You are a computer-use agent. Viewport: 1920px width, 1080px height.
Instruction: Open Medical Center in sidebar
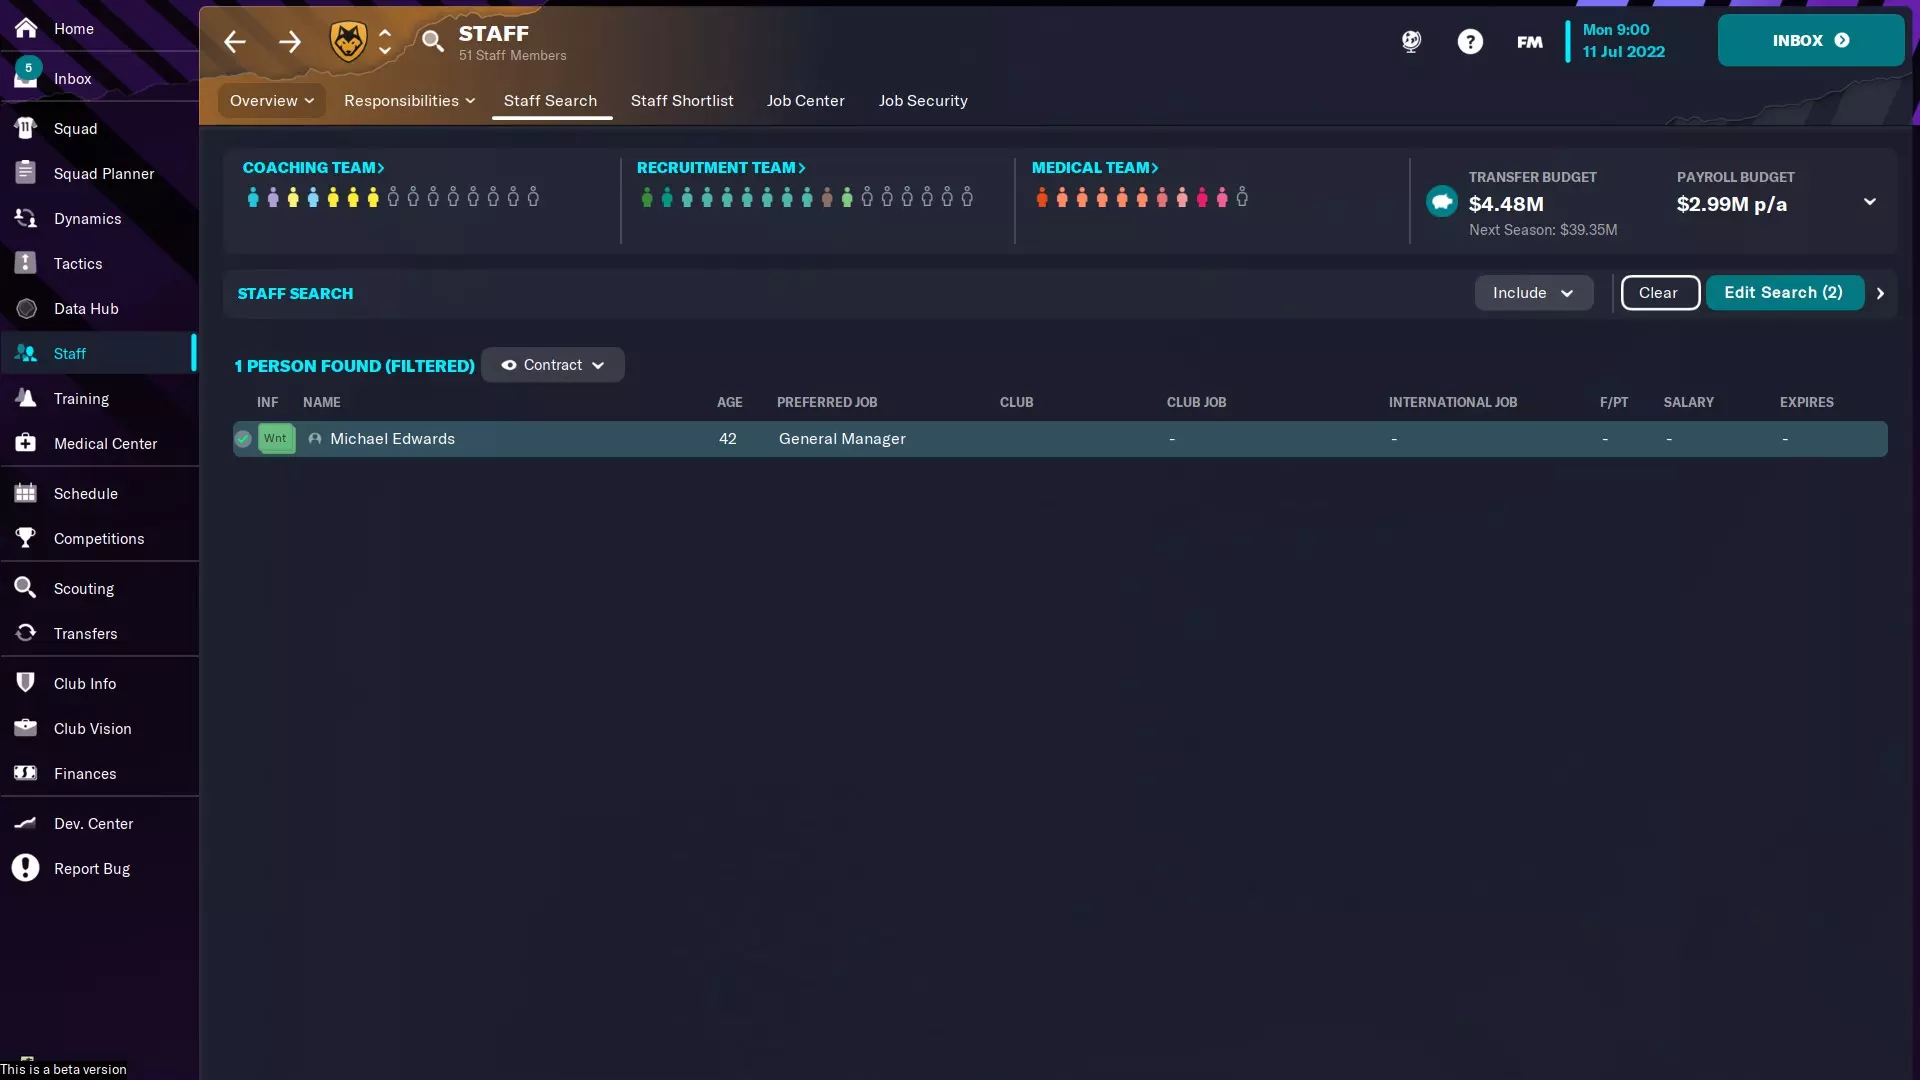point(105,444)
